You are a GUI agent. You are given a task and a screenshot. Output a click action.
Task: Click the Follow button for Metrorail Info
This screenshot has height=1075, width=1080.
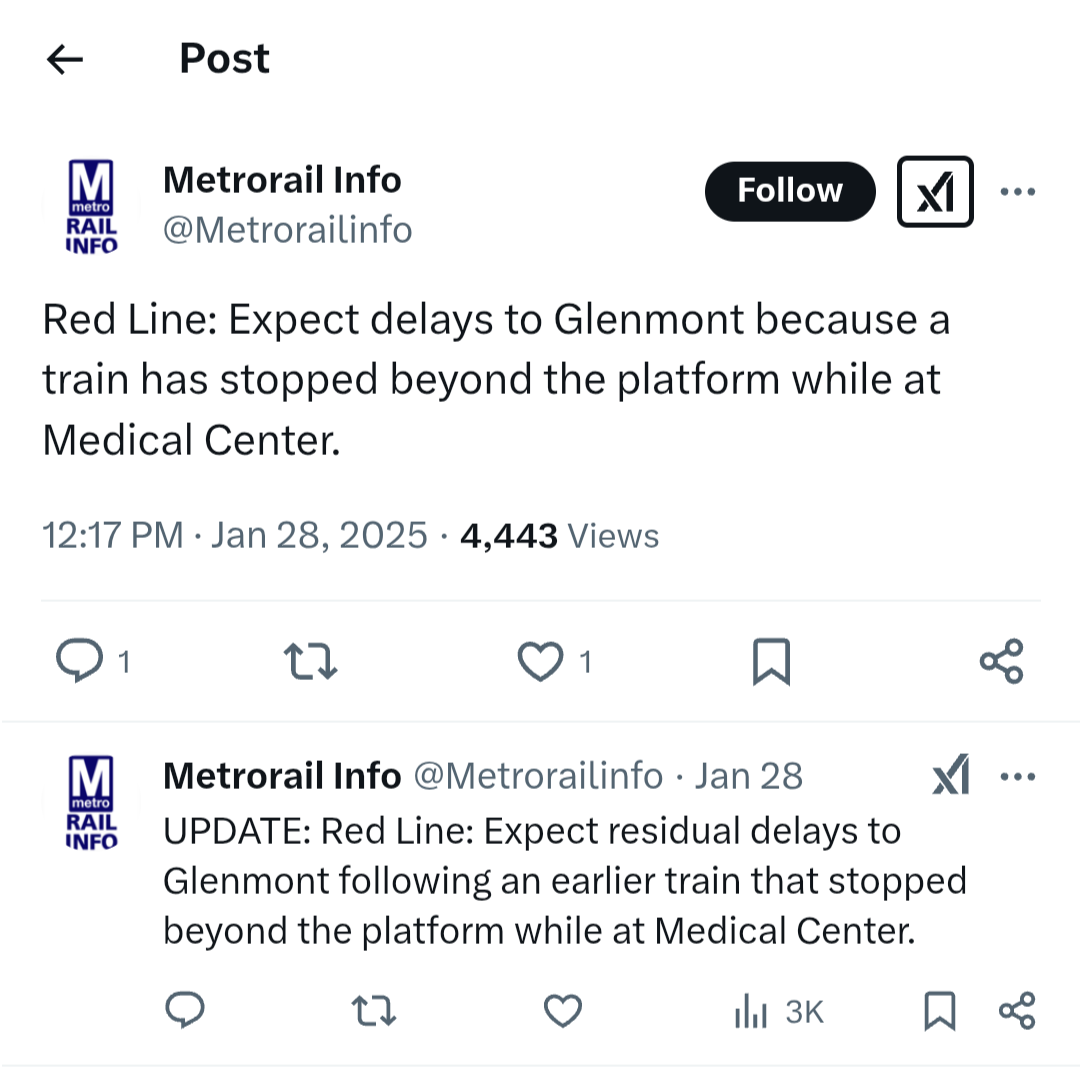pyautogui.click(x=790, y=191)
